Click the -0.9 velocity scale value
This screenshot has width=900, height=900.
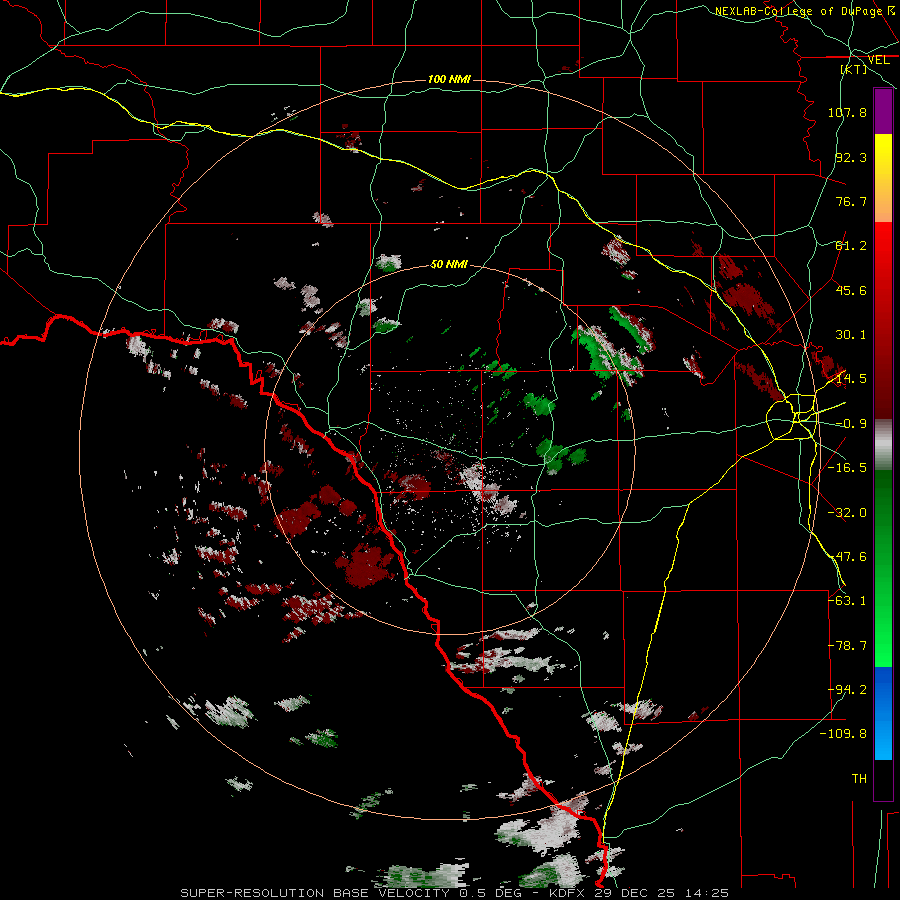(851, 424)
